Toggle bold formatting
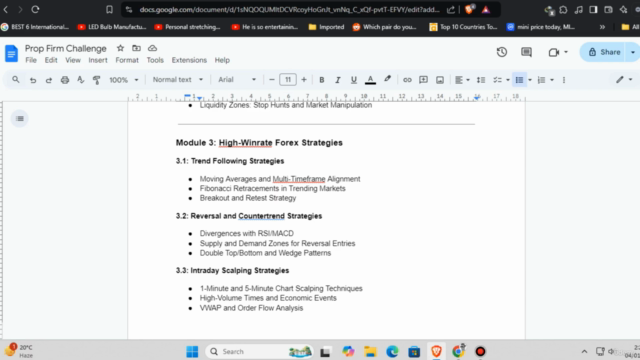 (x=322, y=80)
